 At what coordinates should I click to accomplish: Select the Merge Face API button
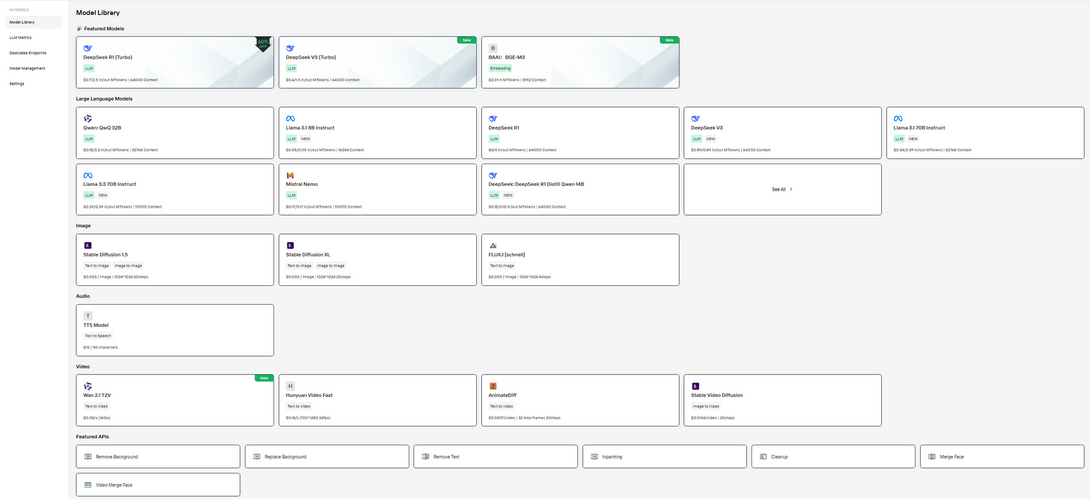coord(1001,456)
